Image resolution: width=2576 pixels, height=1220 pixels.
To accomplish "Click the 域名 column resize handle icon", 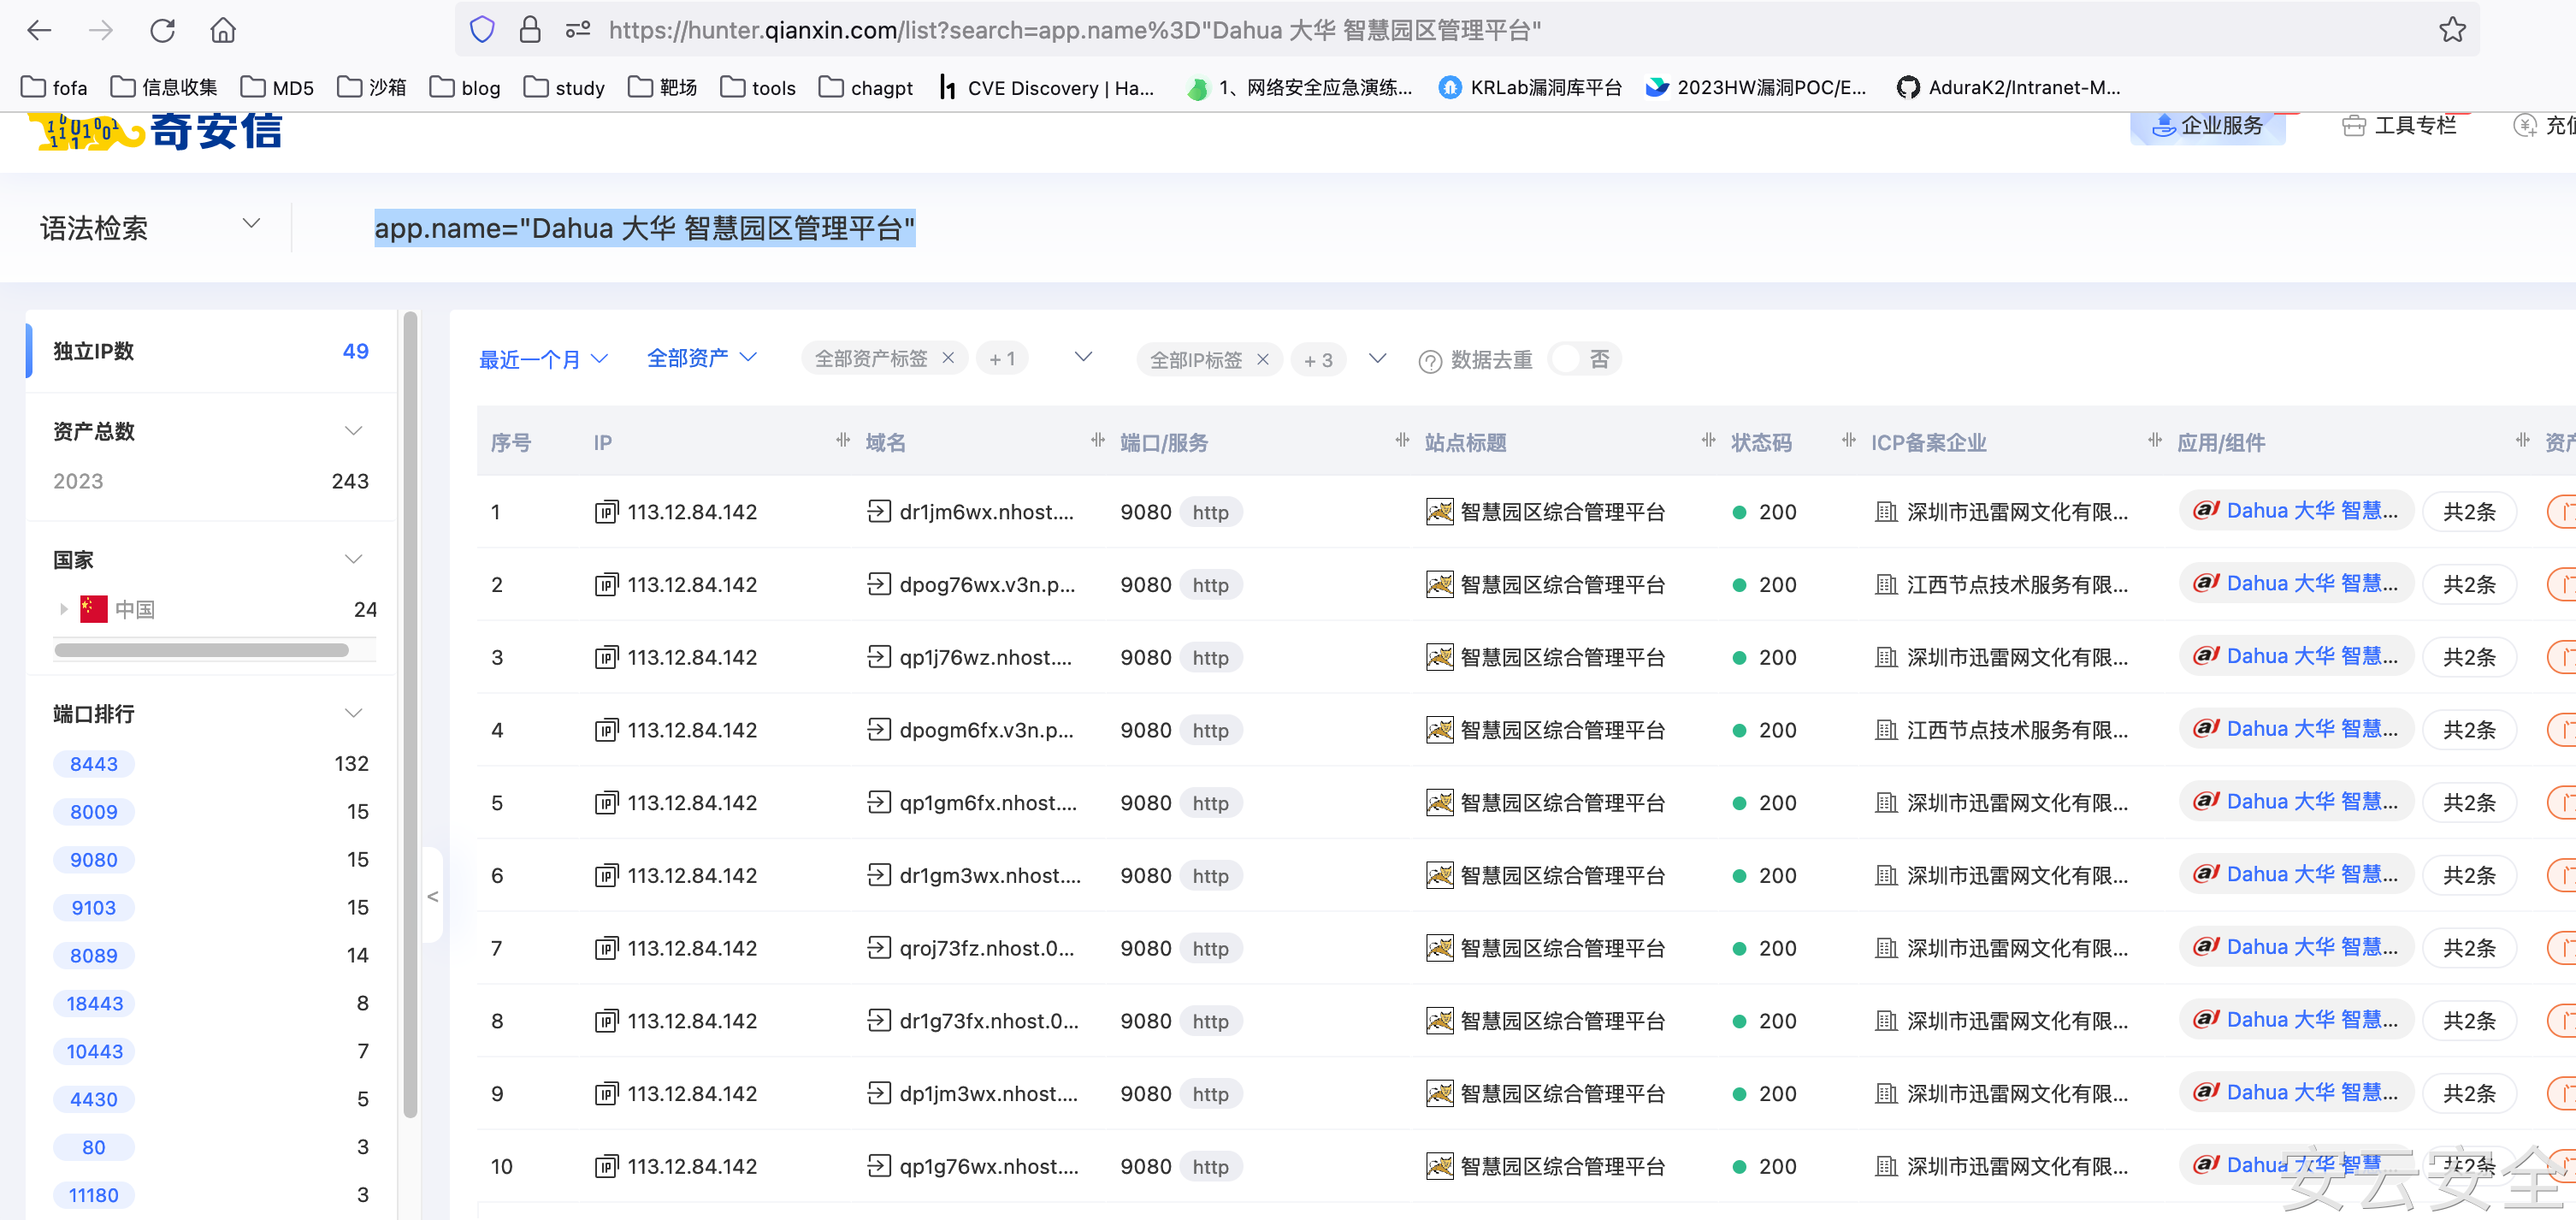I will tap(1097, 440).
